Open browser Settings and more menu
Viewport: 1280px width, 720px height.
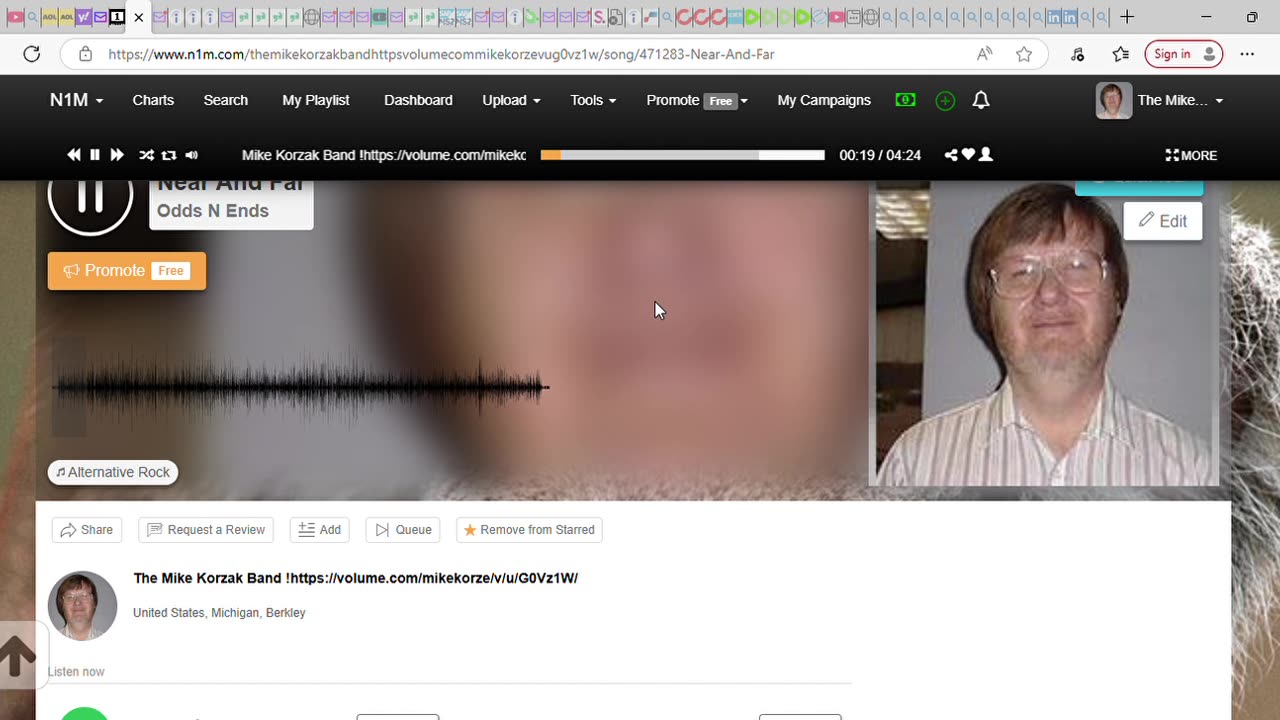[1247, 54]
